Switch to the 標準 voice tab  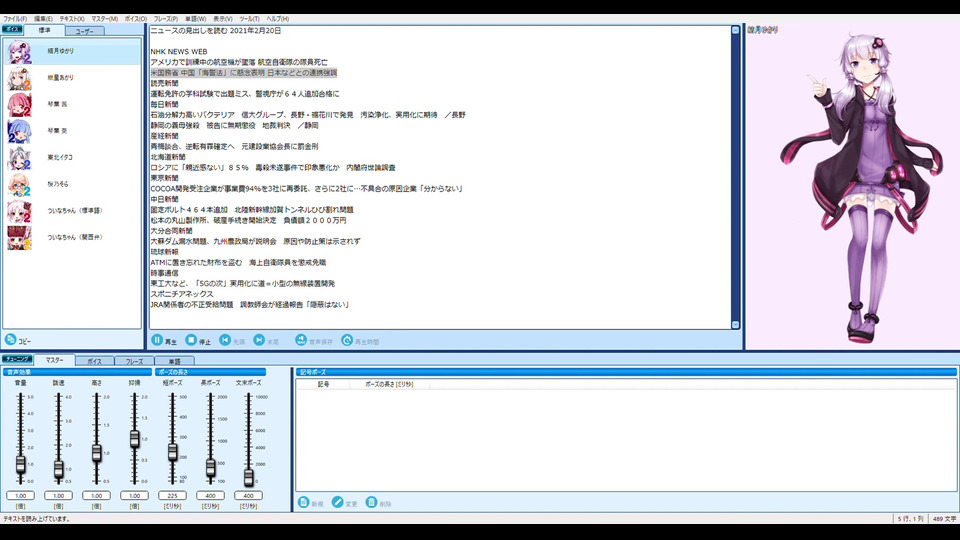[45, 30]
